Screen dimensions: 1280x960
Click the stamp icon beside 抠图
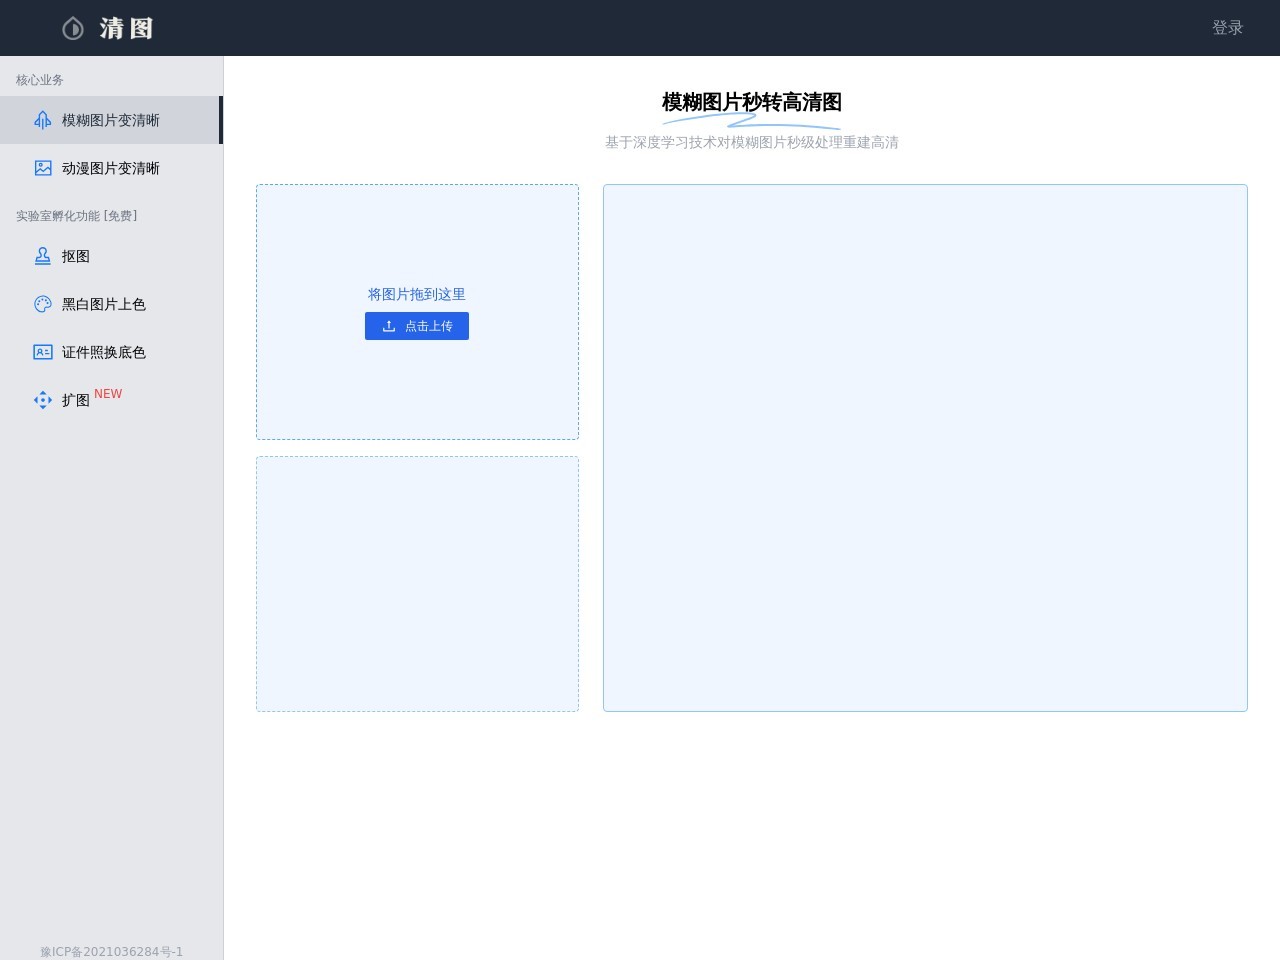tap(43, 256)
